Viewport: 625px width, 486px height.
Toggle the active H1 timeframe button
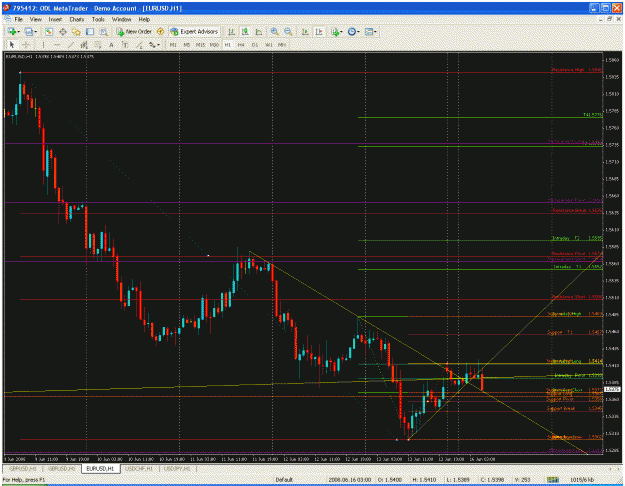point(228,45)
